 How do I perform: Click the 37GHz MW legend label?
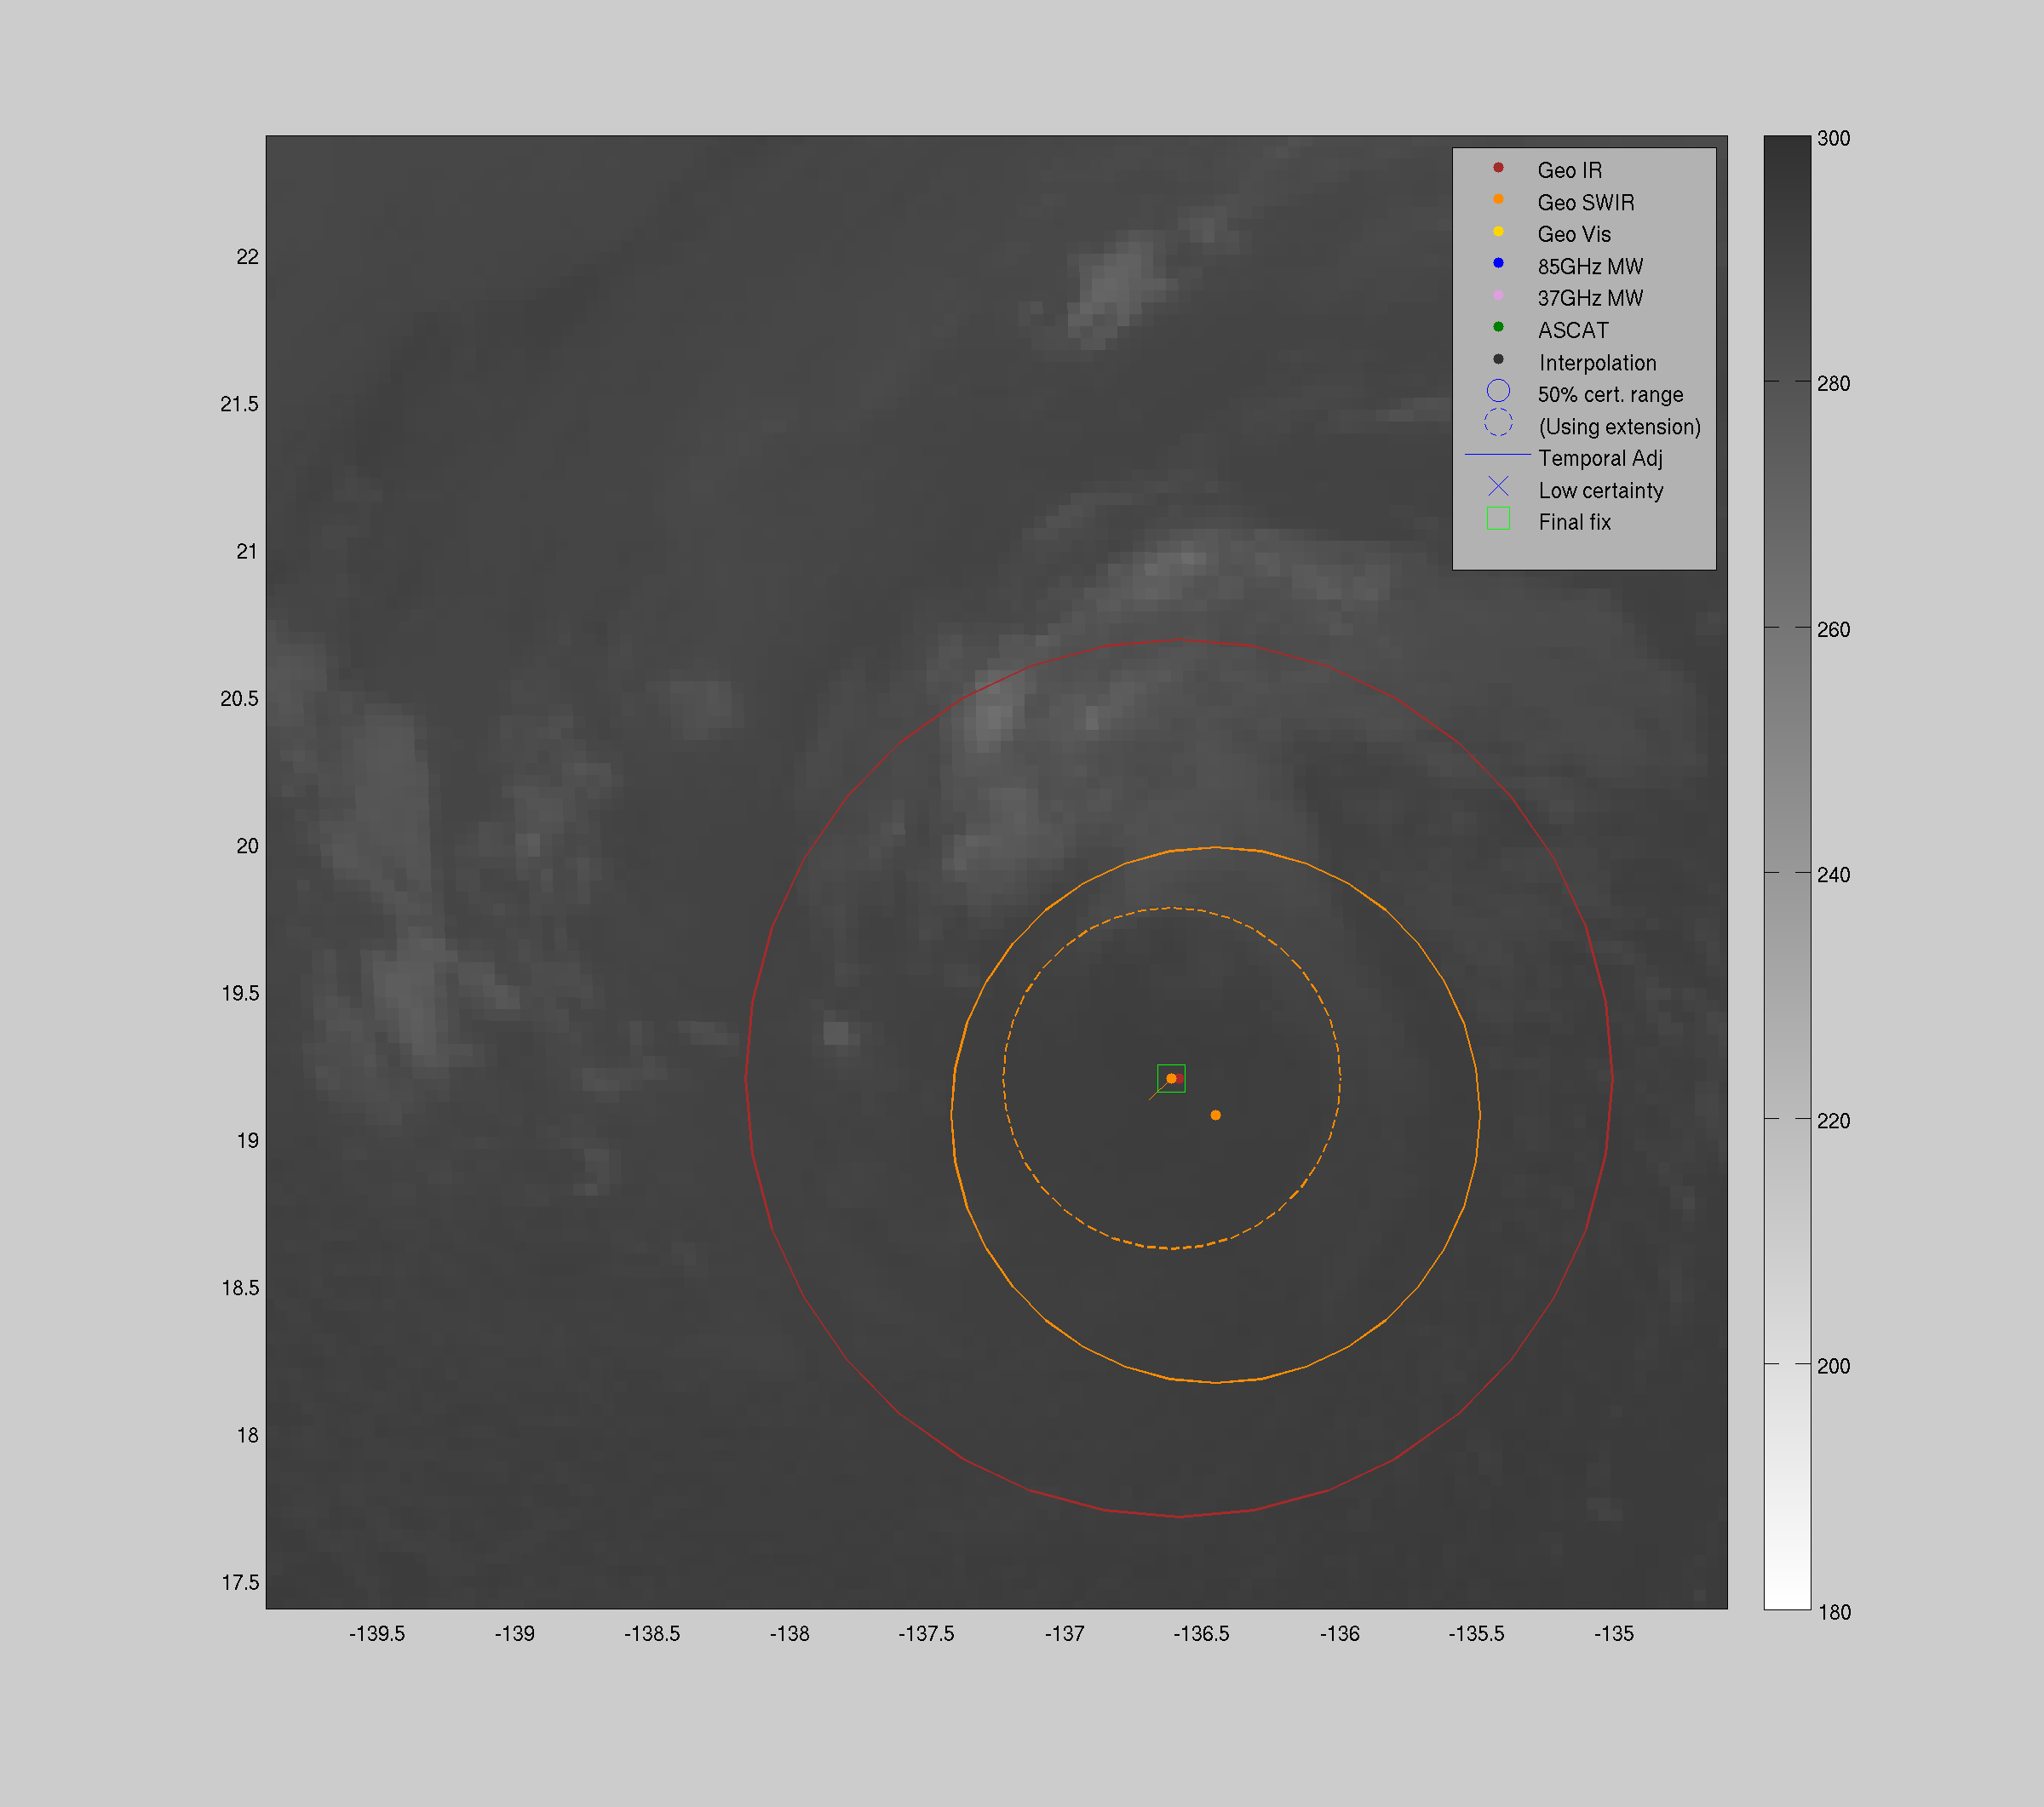pos(1590,298)
